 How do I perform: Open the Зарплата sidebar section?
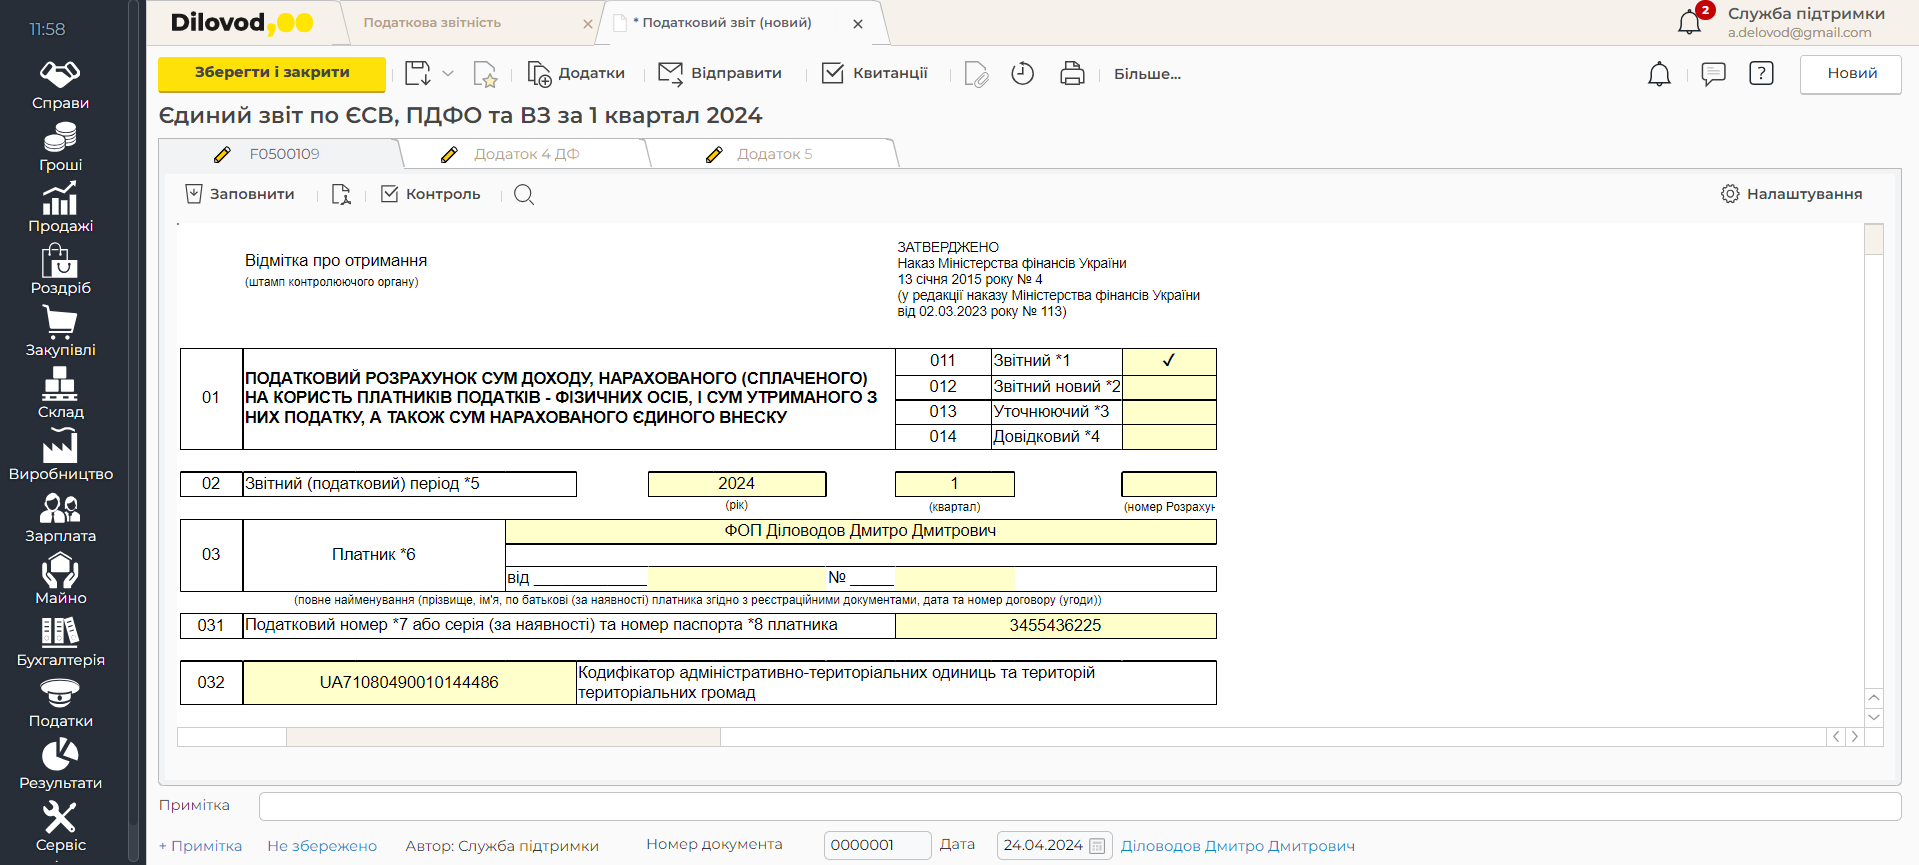(x=60, y=519)
